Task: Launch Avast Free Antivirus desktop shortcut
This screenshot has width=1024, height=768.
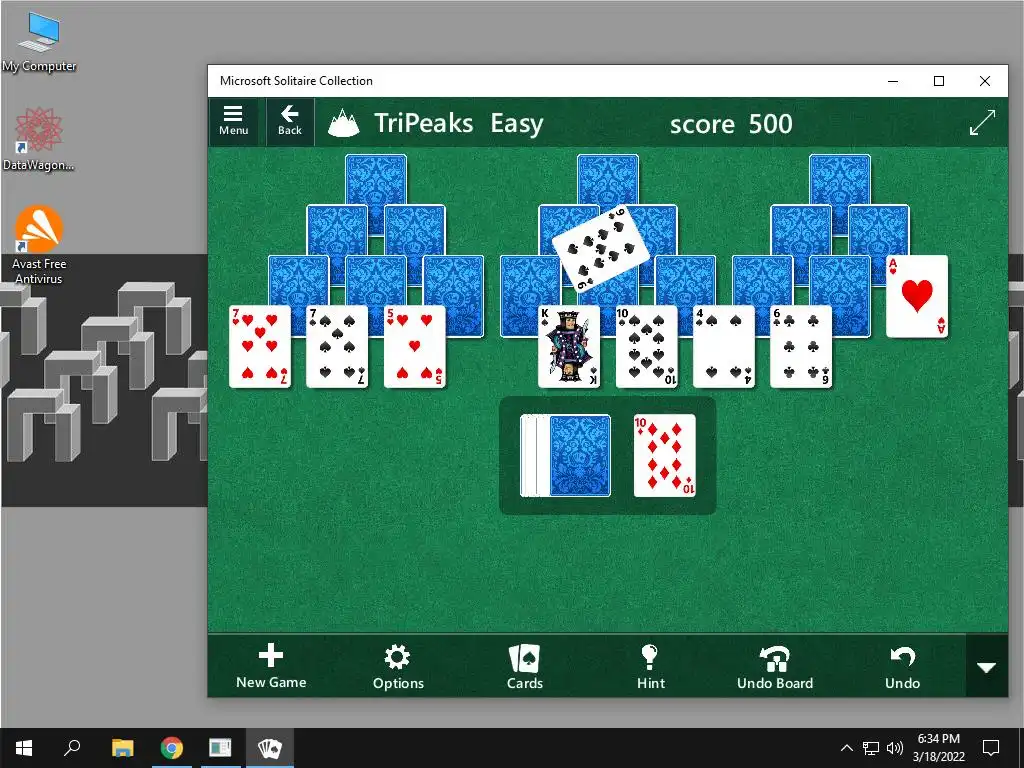Action: (x=39, y=245)
